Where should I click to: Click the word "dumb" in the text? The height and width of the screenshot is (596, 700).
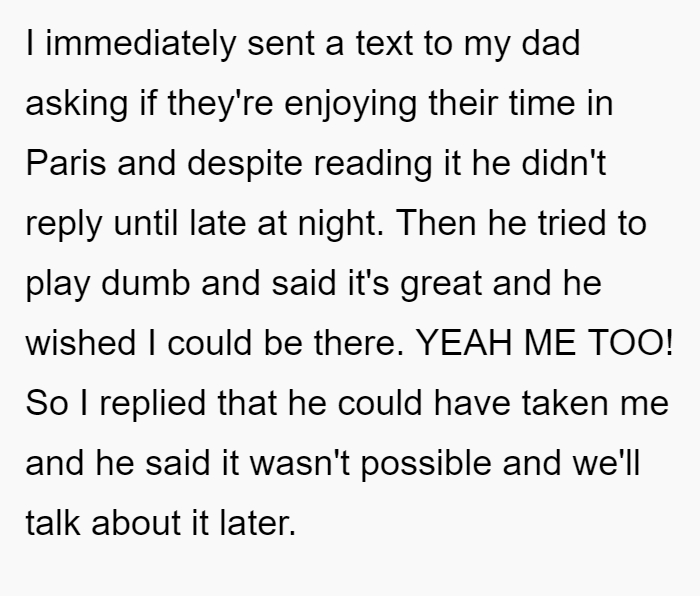click(146, 283)
